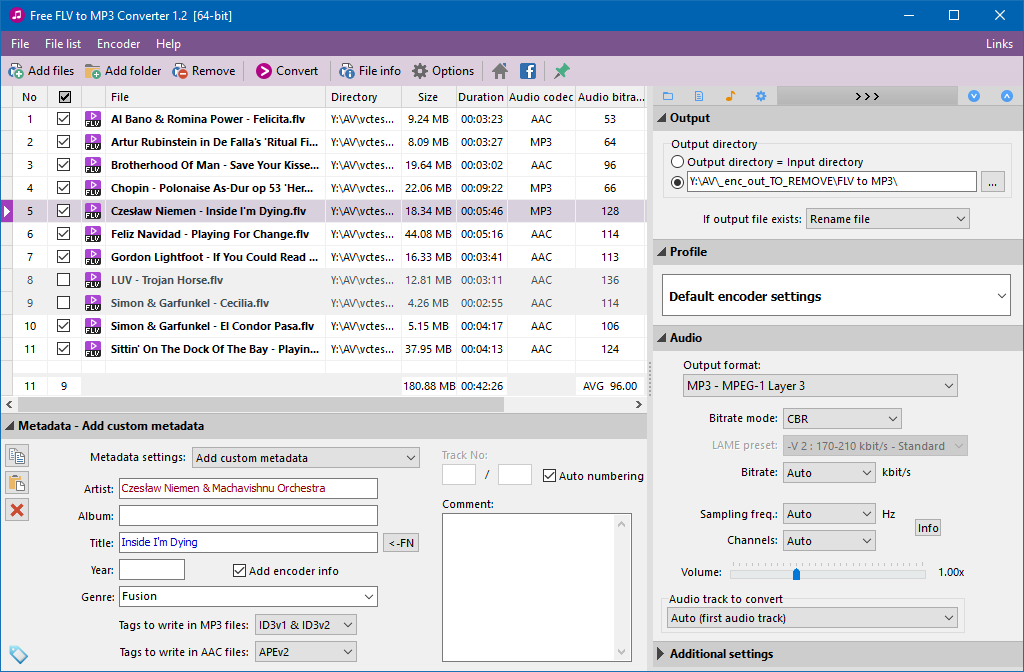Select Output directory = Input directory radio

pos(677,162)
